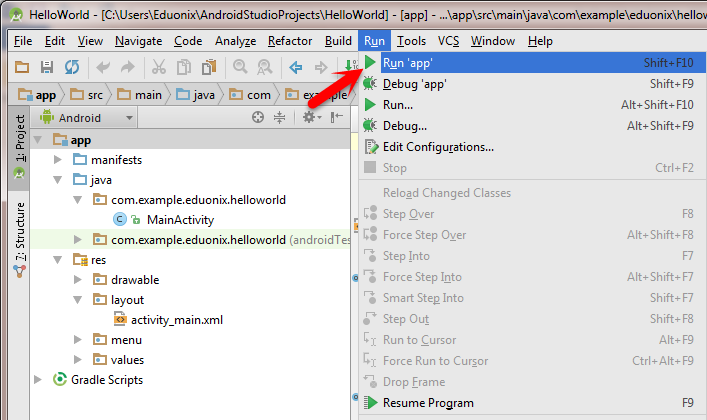Click main breadcrumb in navigation bar
Screen dimensions: 707x420
pyautogui.click(x=140, y=95)
